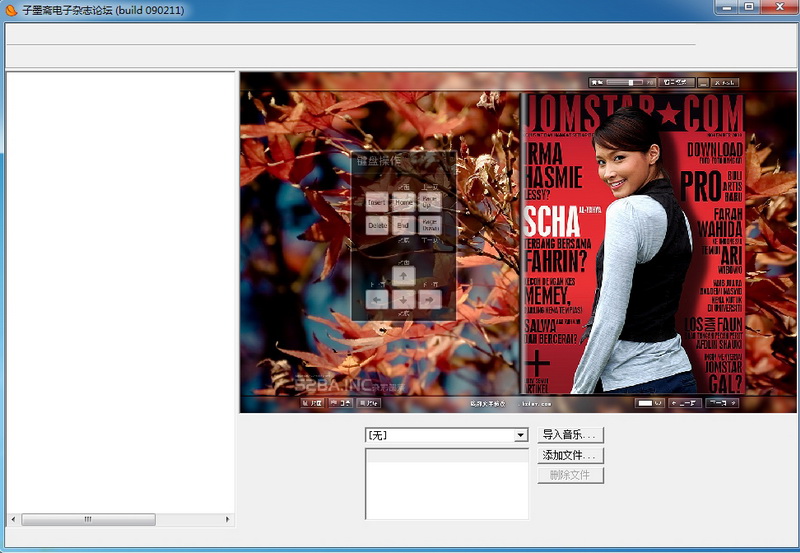Click the first button at preview bottom-left
The width and height of the screenshot is (800, 553).
pos(312,403)
